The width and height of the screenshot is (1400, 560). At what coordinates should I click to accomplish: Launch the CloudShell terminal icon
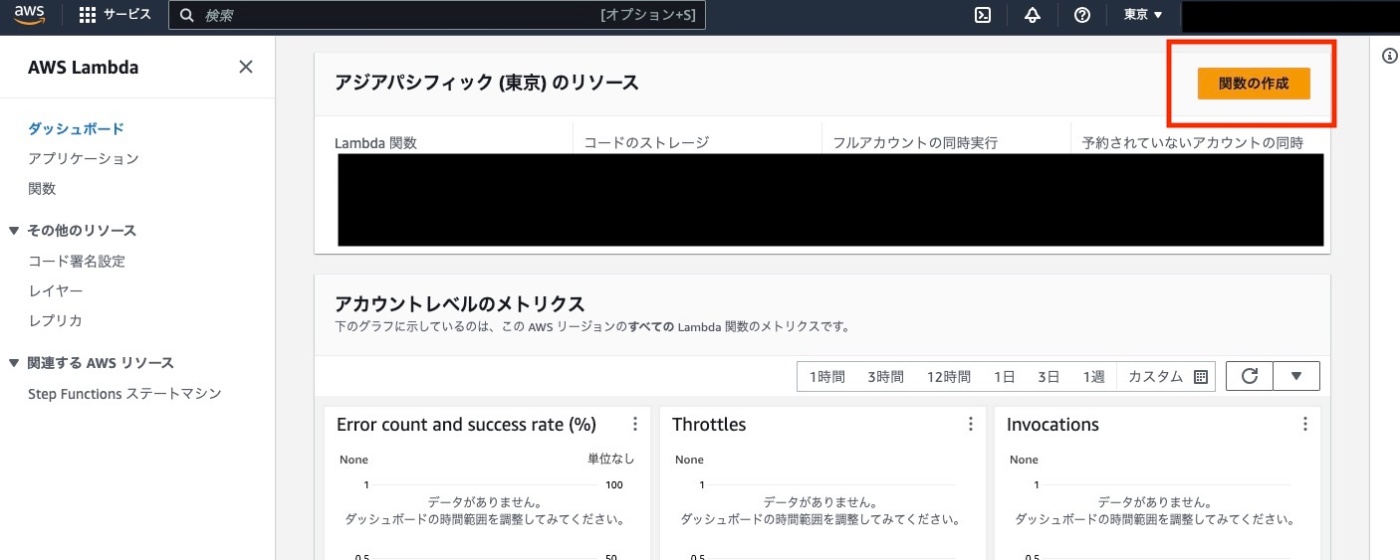(983, 15)
